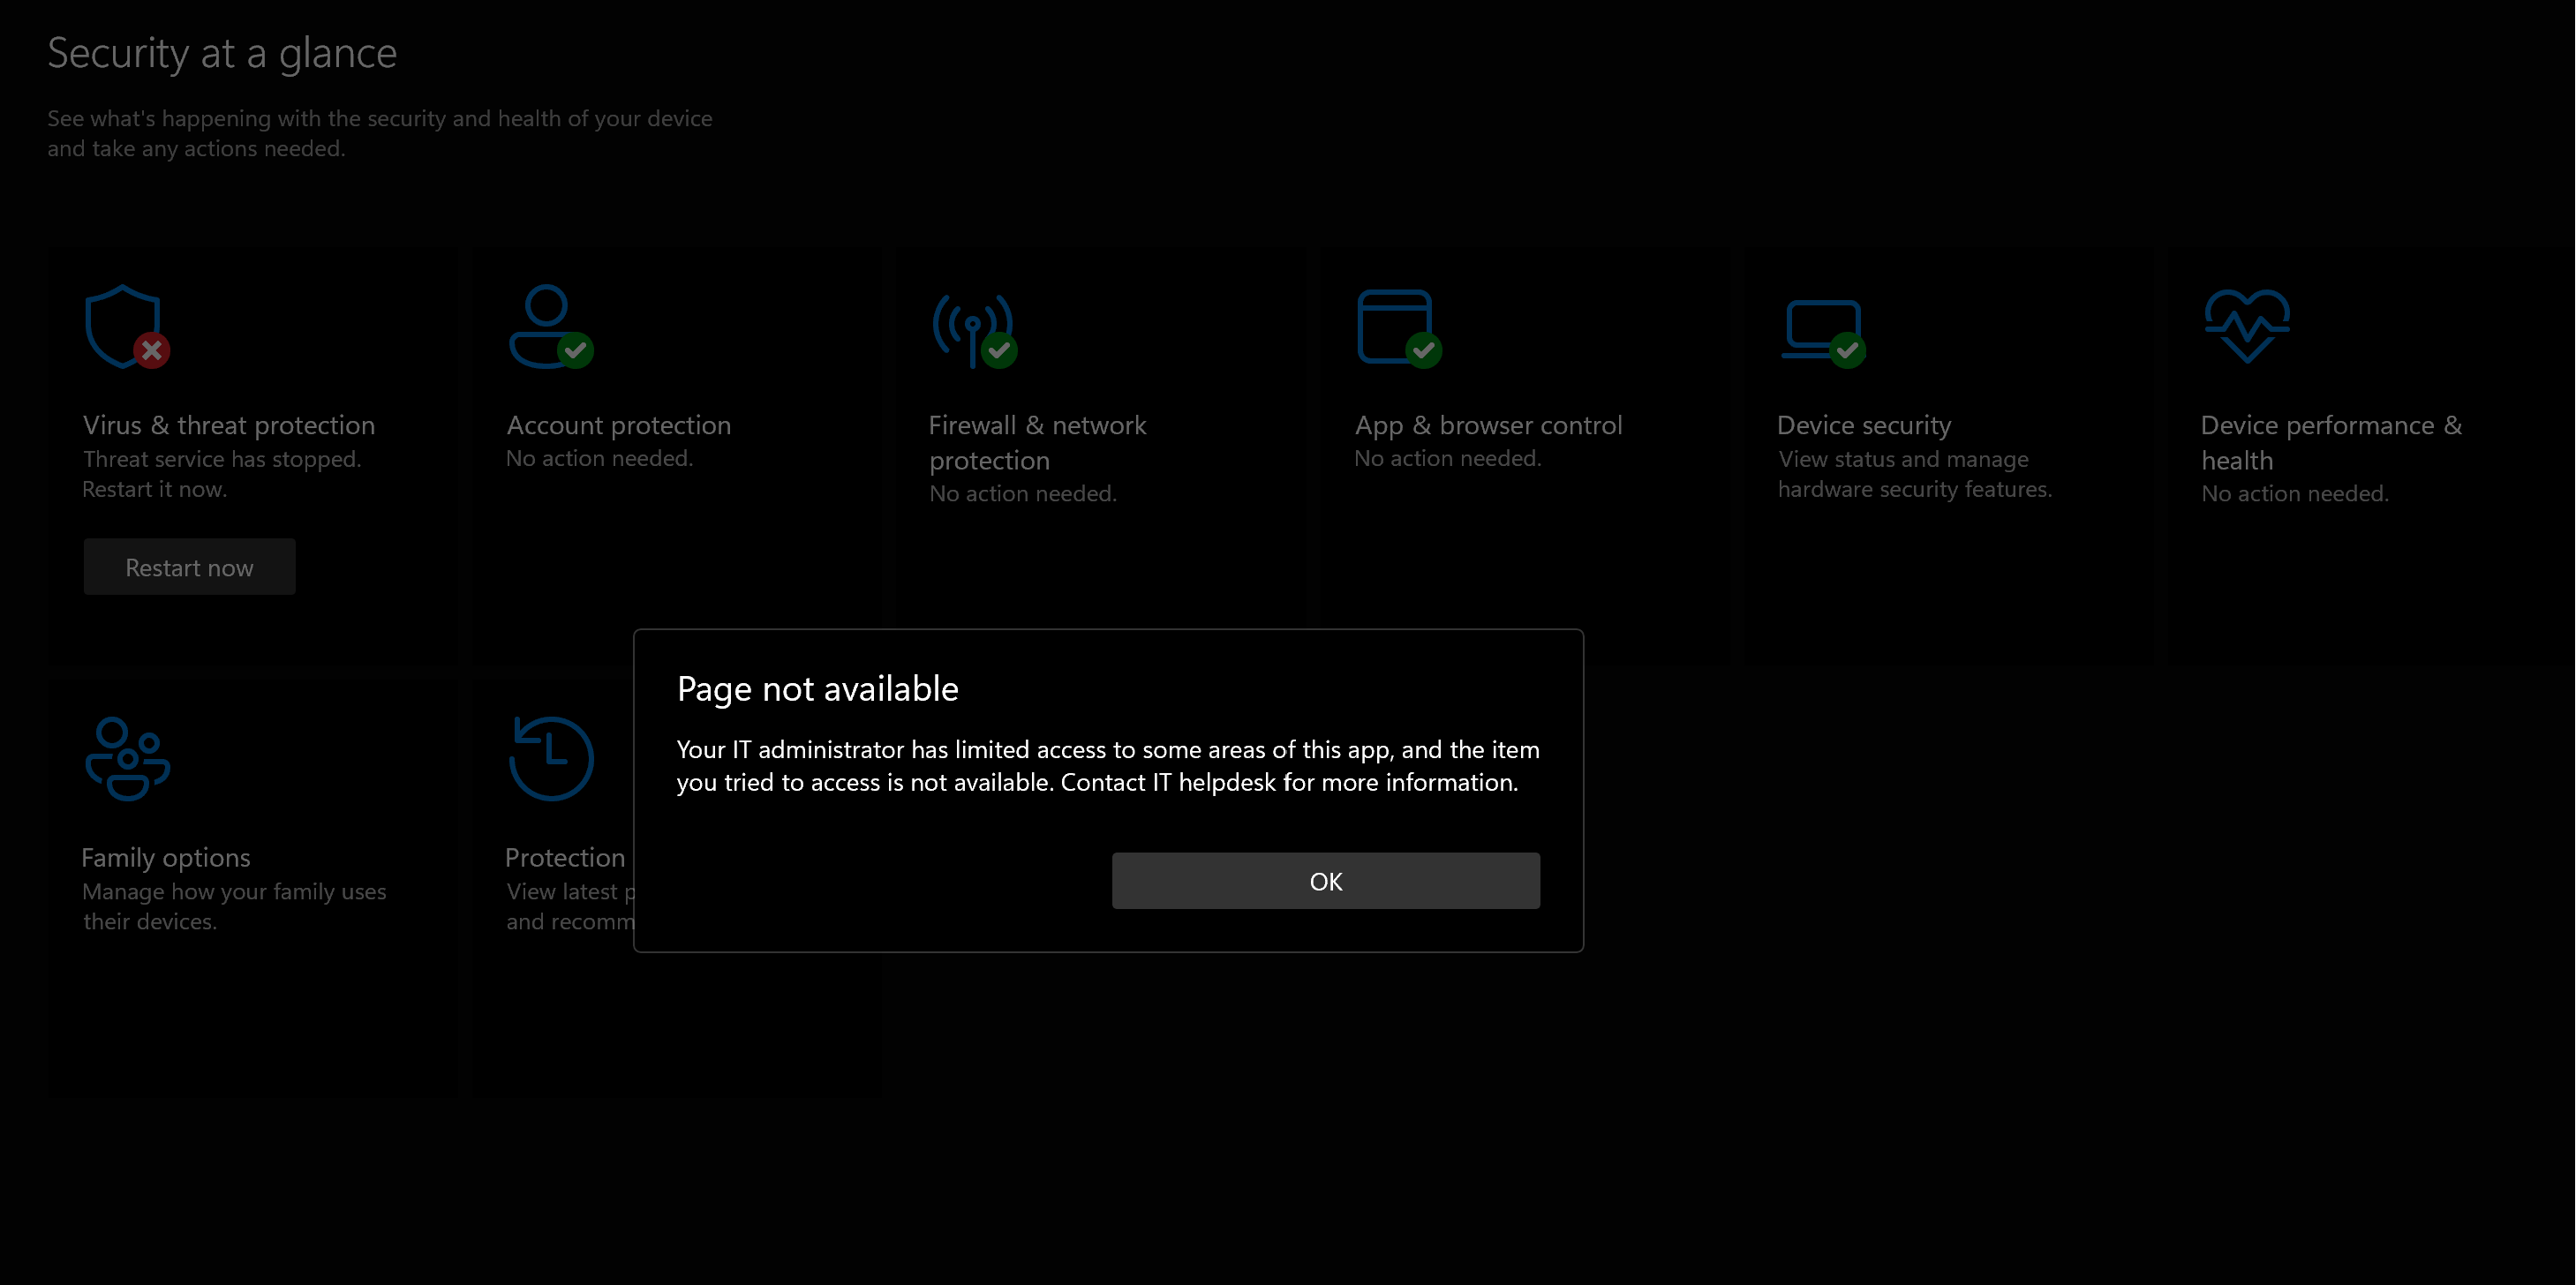Click the IT administrator message in the dialog
The image size is (2576, 1285).
pos(1108,765)
